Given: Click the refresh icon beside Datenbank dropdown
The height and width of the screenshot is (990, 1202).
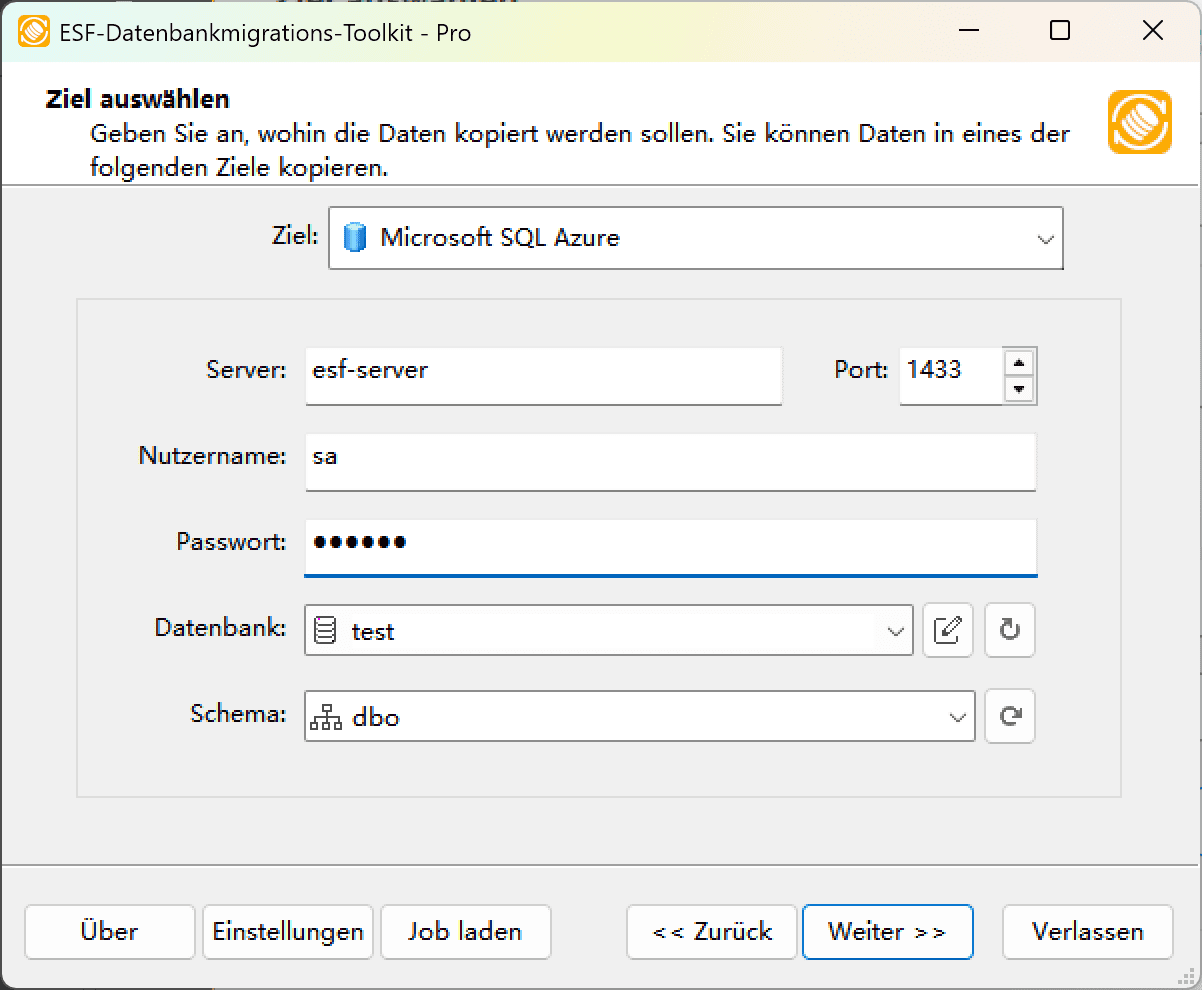Looking at the screenshot, I should [1009, 630].
